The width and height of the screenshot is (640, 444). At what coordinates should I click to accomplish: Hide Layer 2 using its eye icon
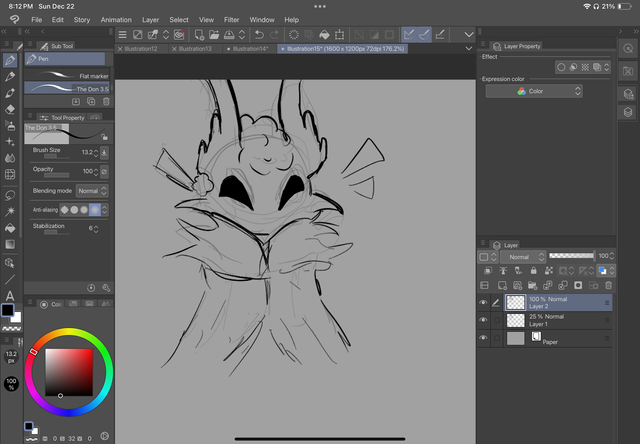pos(484,301)
